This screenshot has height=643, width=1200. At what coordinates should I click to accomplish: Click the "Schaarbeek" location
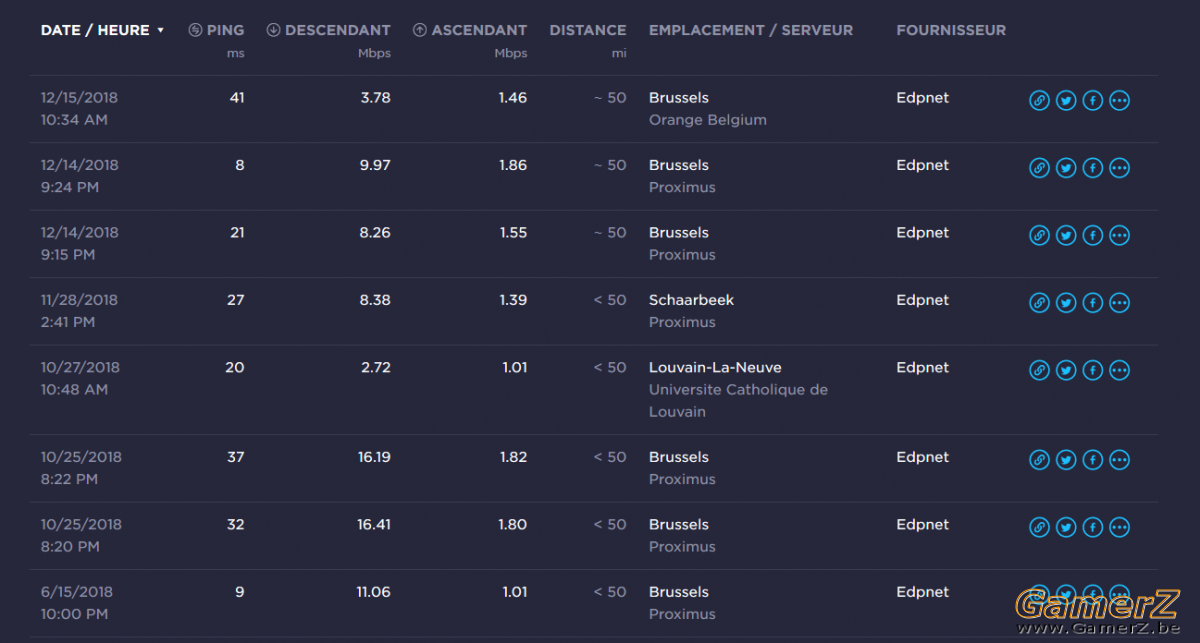click(691, 300)
